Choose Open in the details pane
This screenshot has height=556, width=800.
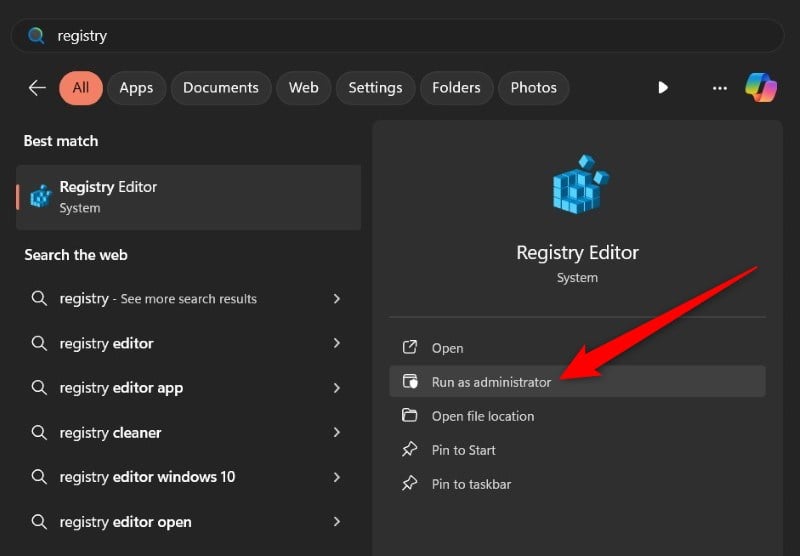coord(577,348)
